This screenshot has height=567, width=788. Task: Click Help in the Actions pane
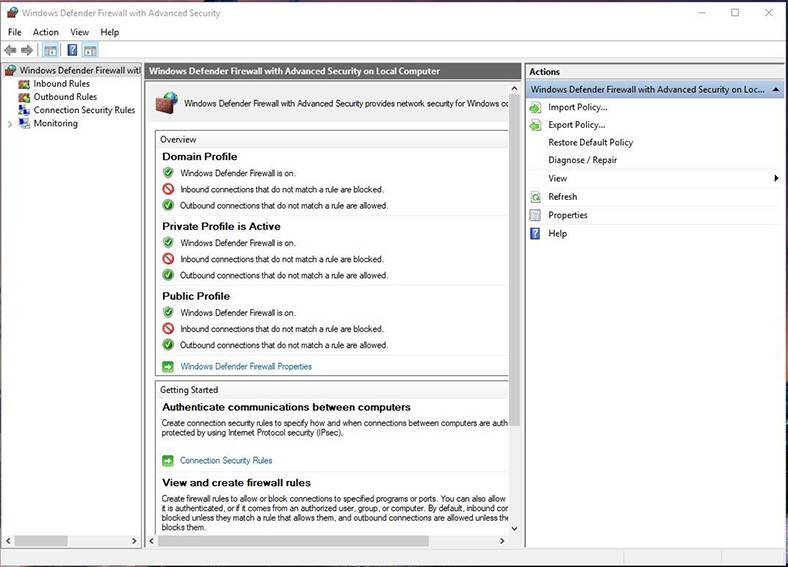[x=557, y=233]
